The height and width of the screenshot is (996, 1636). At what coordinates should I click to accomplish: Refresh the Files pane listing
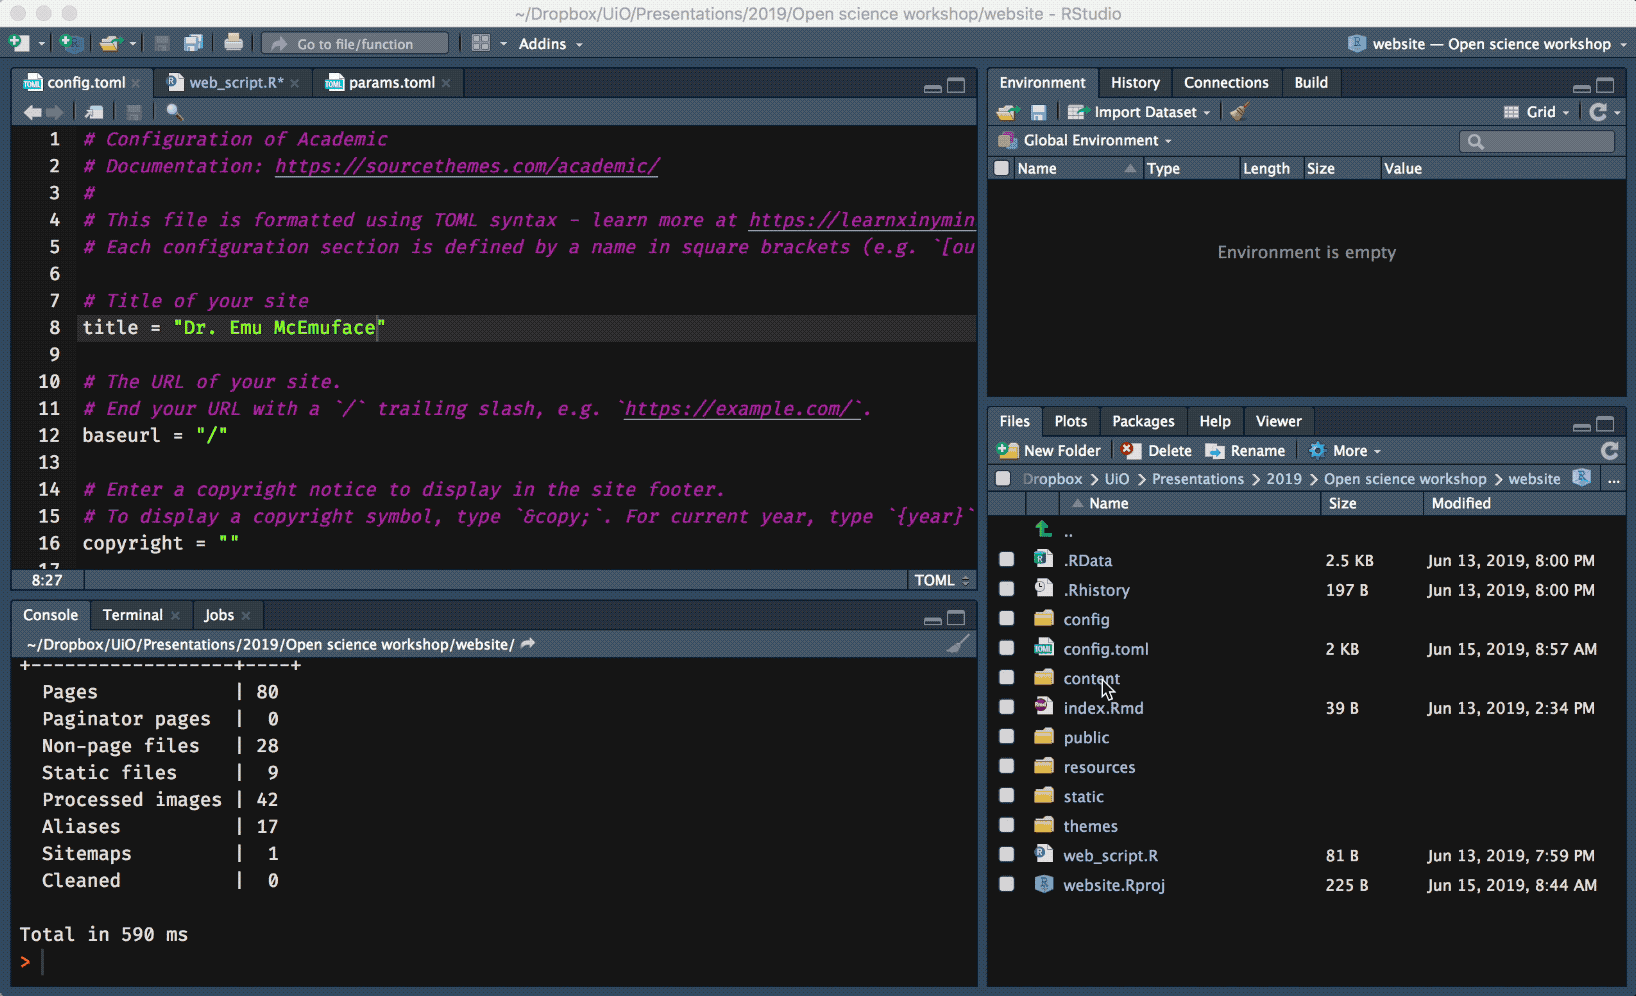(x=1609, y=451)
